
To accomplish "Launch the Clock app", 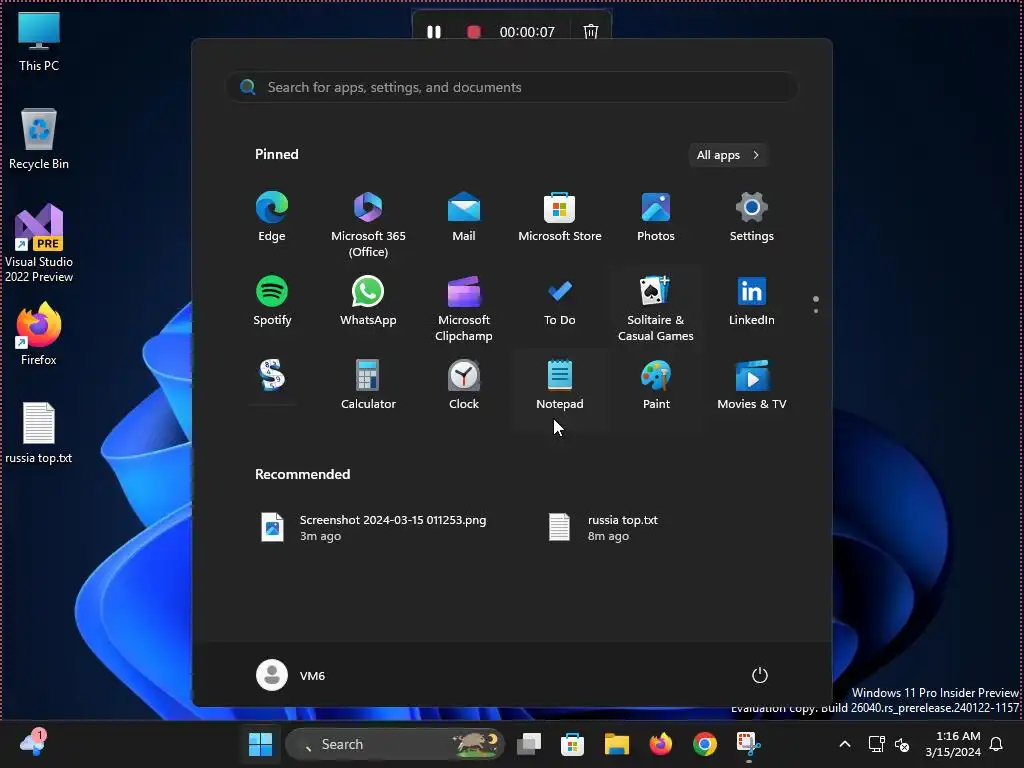I will [x=464, y=385].
